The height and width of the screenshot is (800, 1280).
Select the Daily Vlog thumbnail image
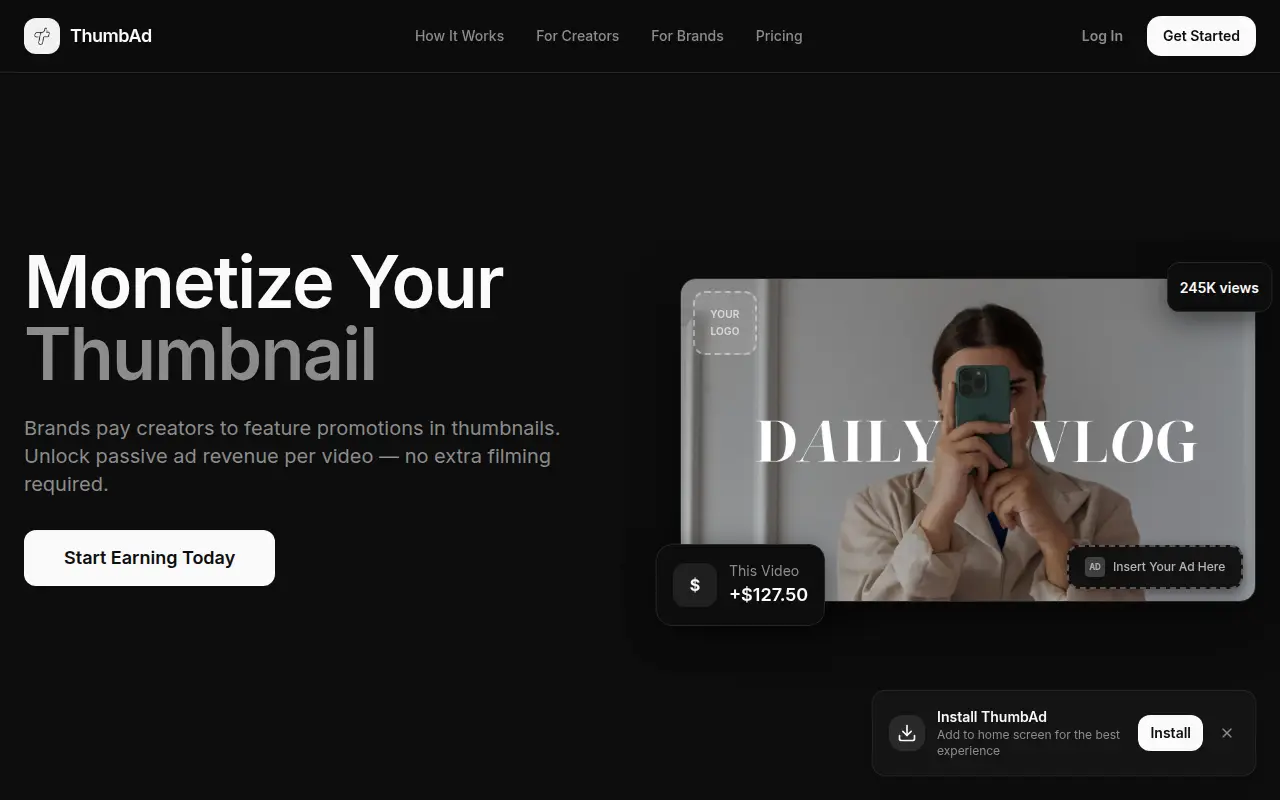pyautogui.click(x=968, y=440)
